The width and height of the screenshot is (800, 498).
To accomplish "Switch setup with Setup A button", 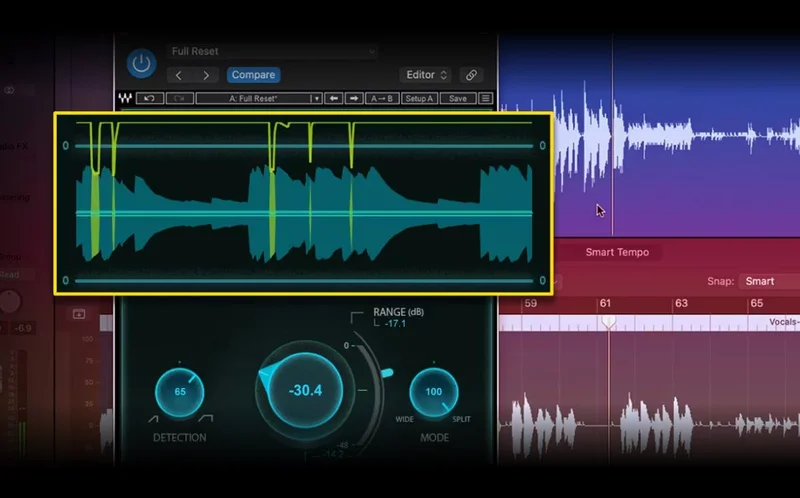I will tap(419, 98).
